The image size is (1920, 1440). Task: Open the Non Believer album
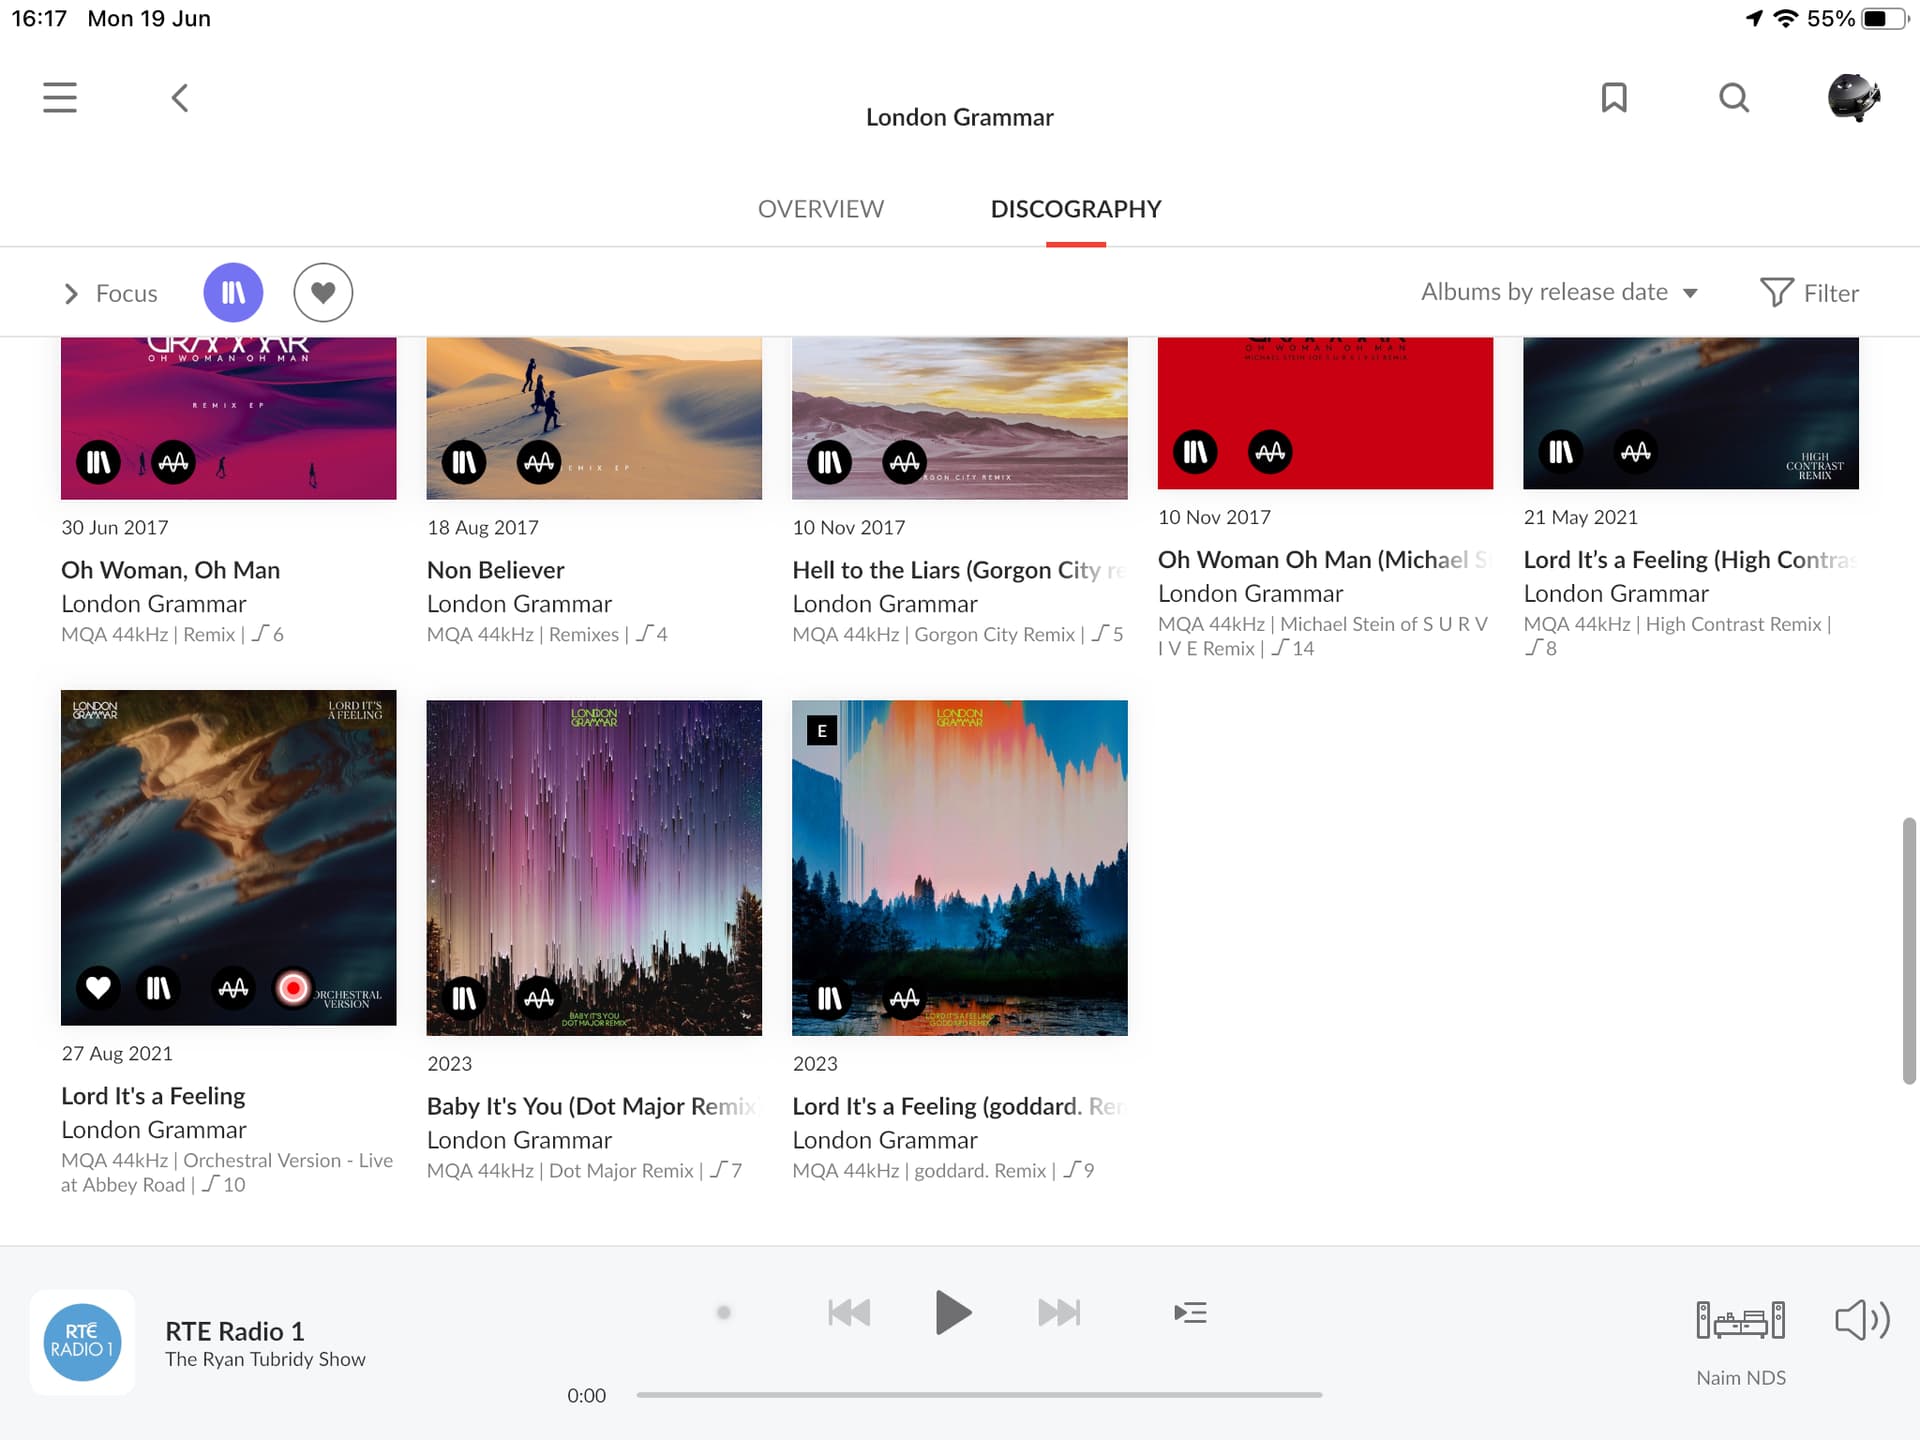[594, 417]
